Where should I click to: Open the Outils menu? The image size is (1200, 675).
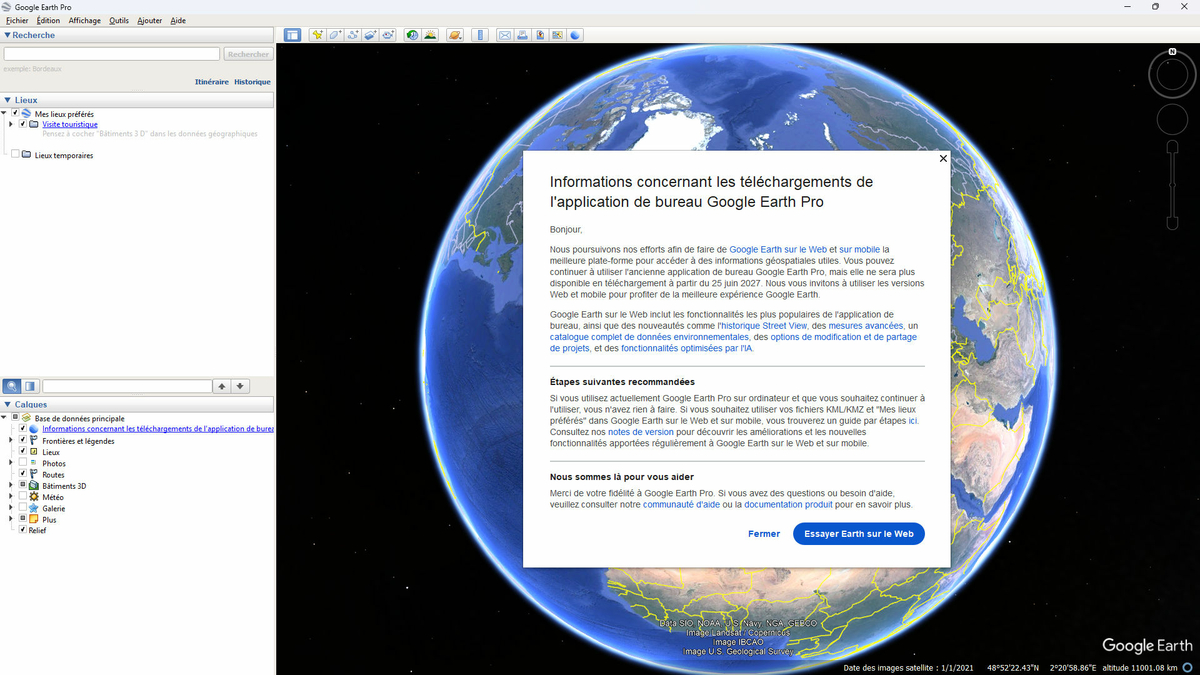[119, 21]
